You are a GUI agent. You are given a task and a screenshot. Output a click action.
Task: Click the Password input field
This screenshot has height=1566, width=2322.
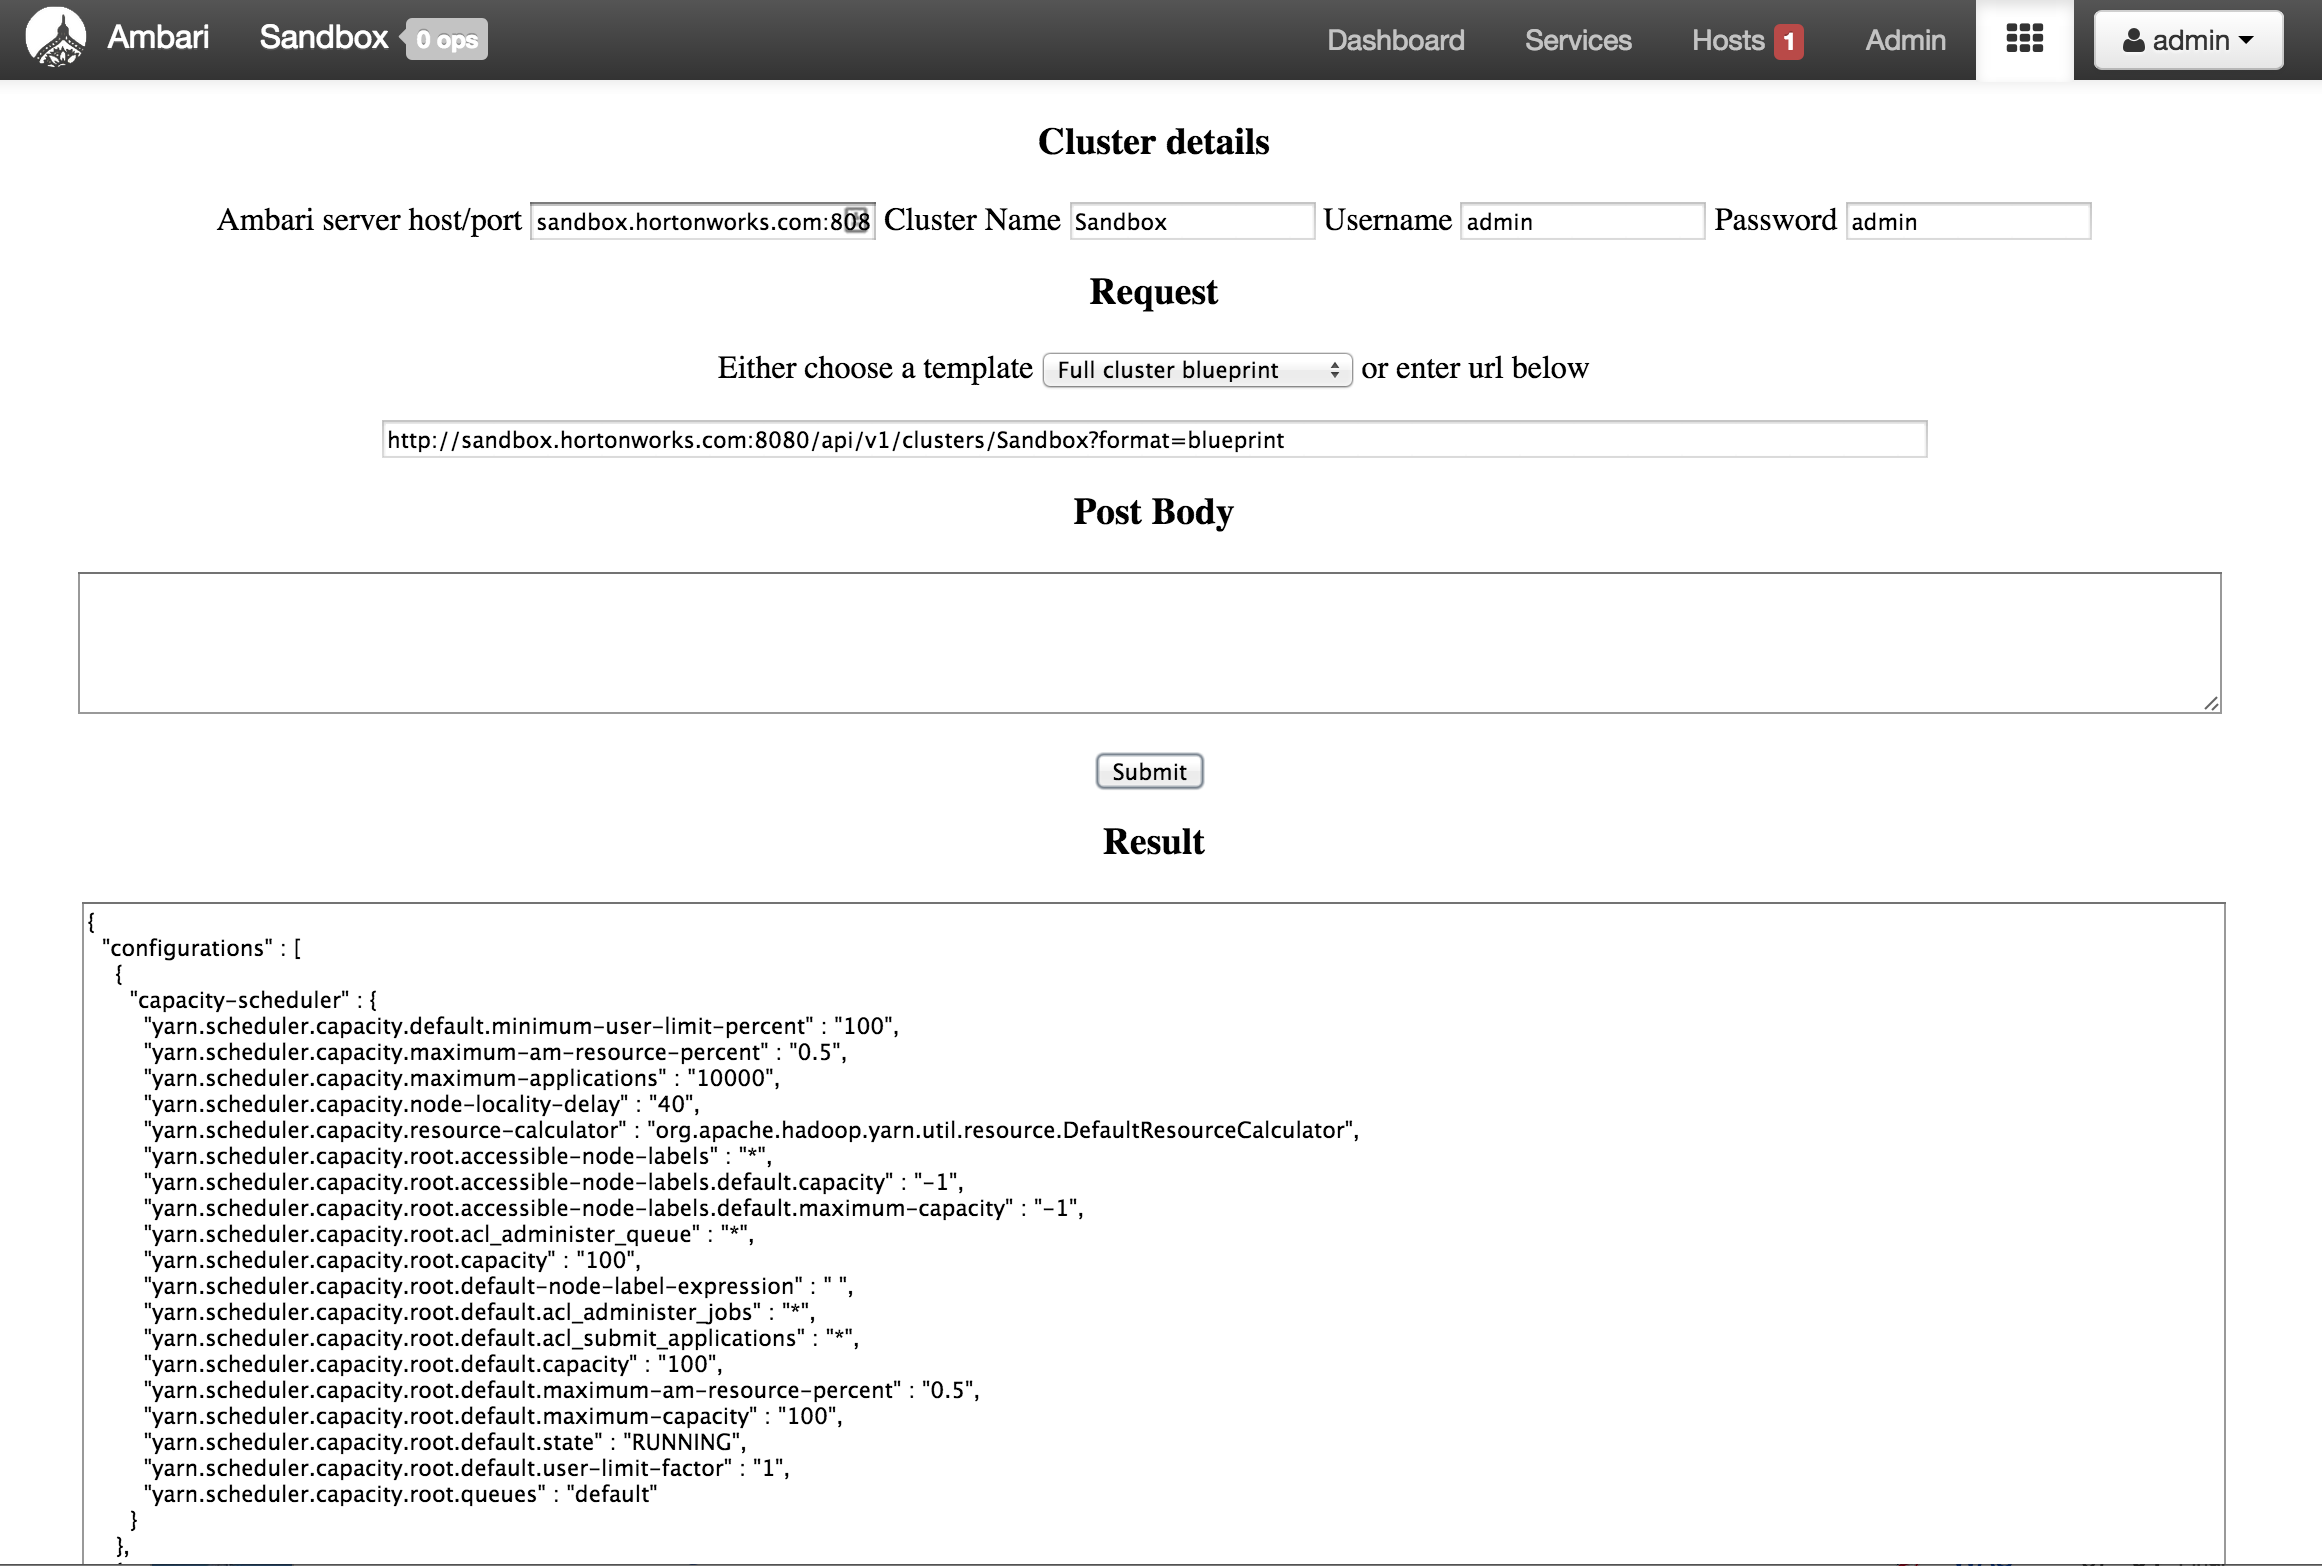click(x=1967, y=221)
